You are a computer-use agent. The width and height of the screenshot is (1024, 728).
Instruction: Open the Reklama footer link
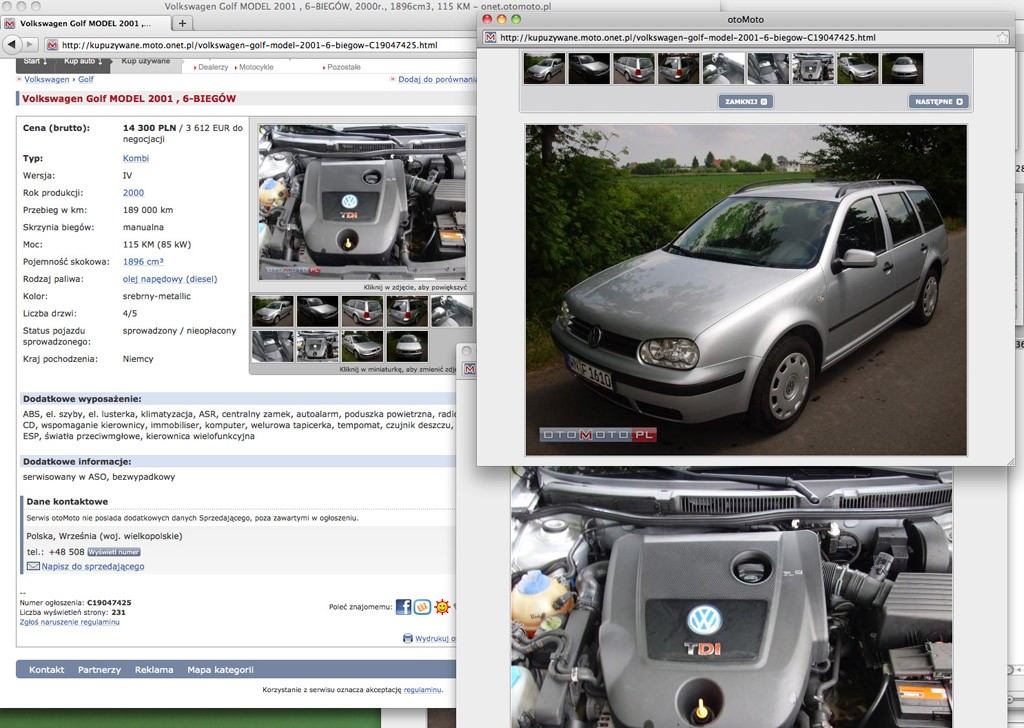point(154,669)
